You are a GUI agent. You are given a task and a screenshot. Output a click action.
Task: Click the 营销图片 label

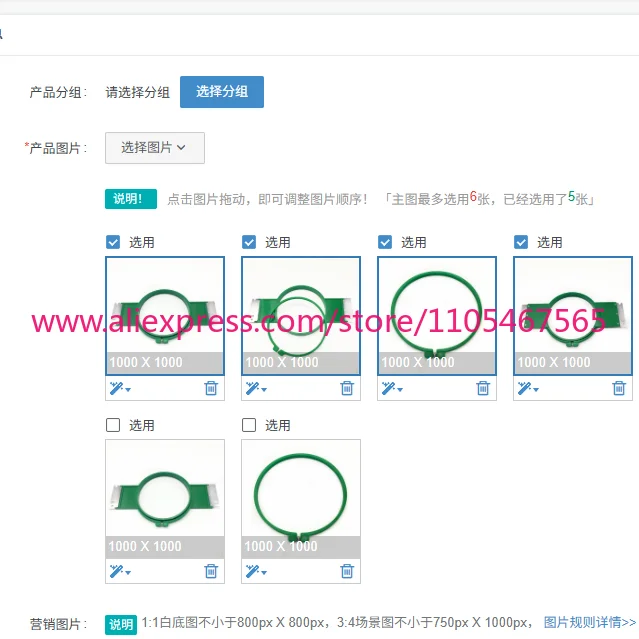tap(58, 624)
